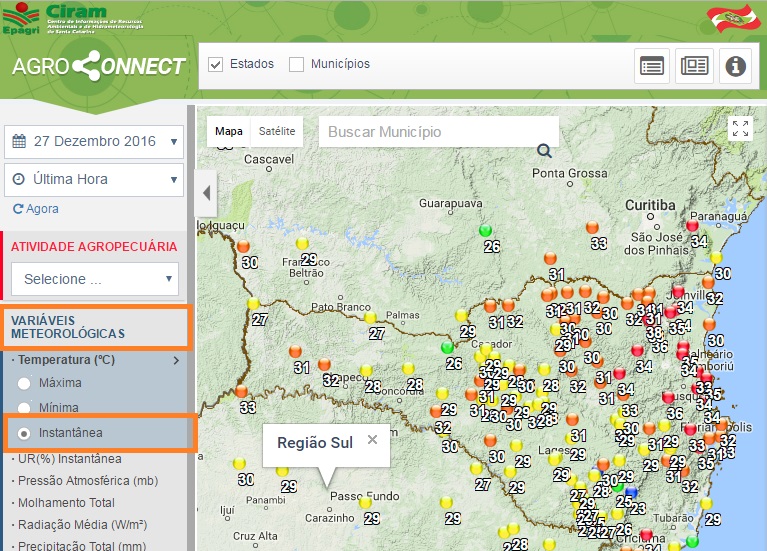Click yellow station marker near Passo Fundo
Viewport: 767px width, 551px height.
(x=365, y=502)
